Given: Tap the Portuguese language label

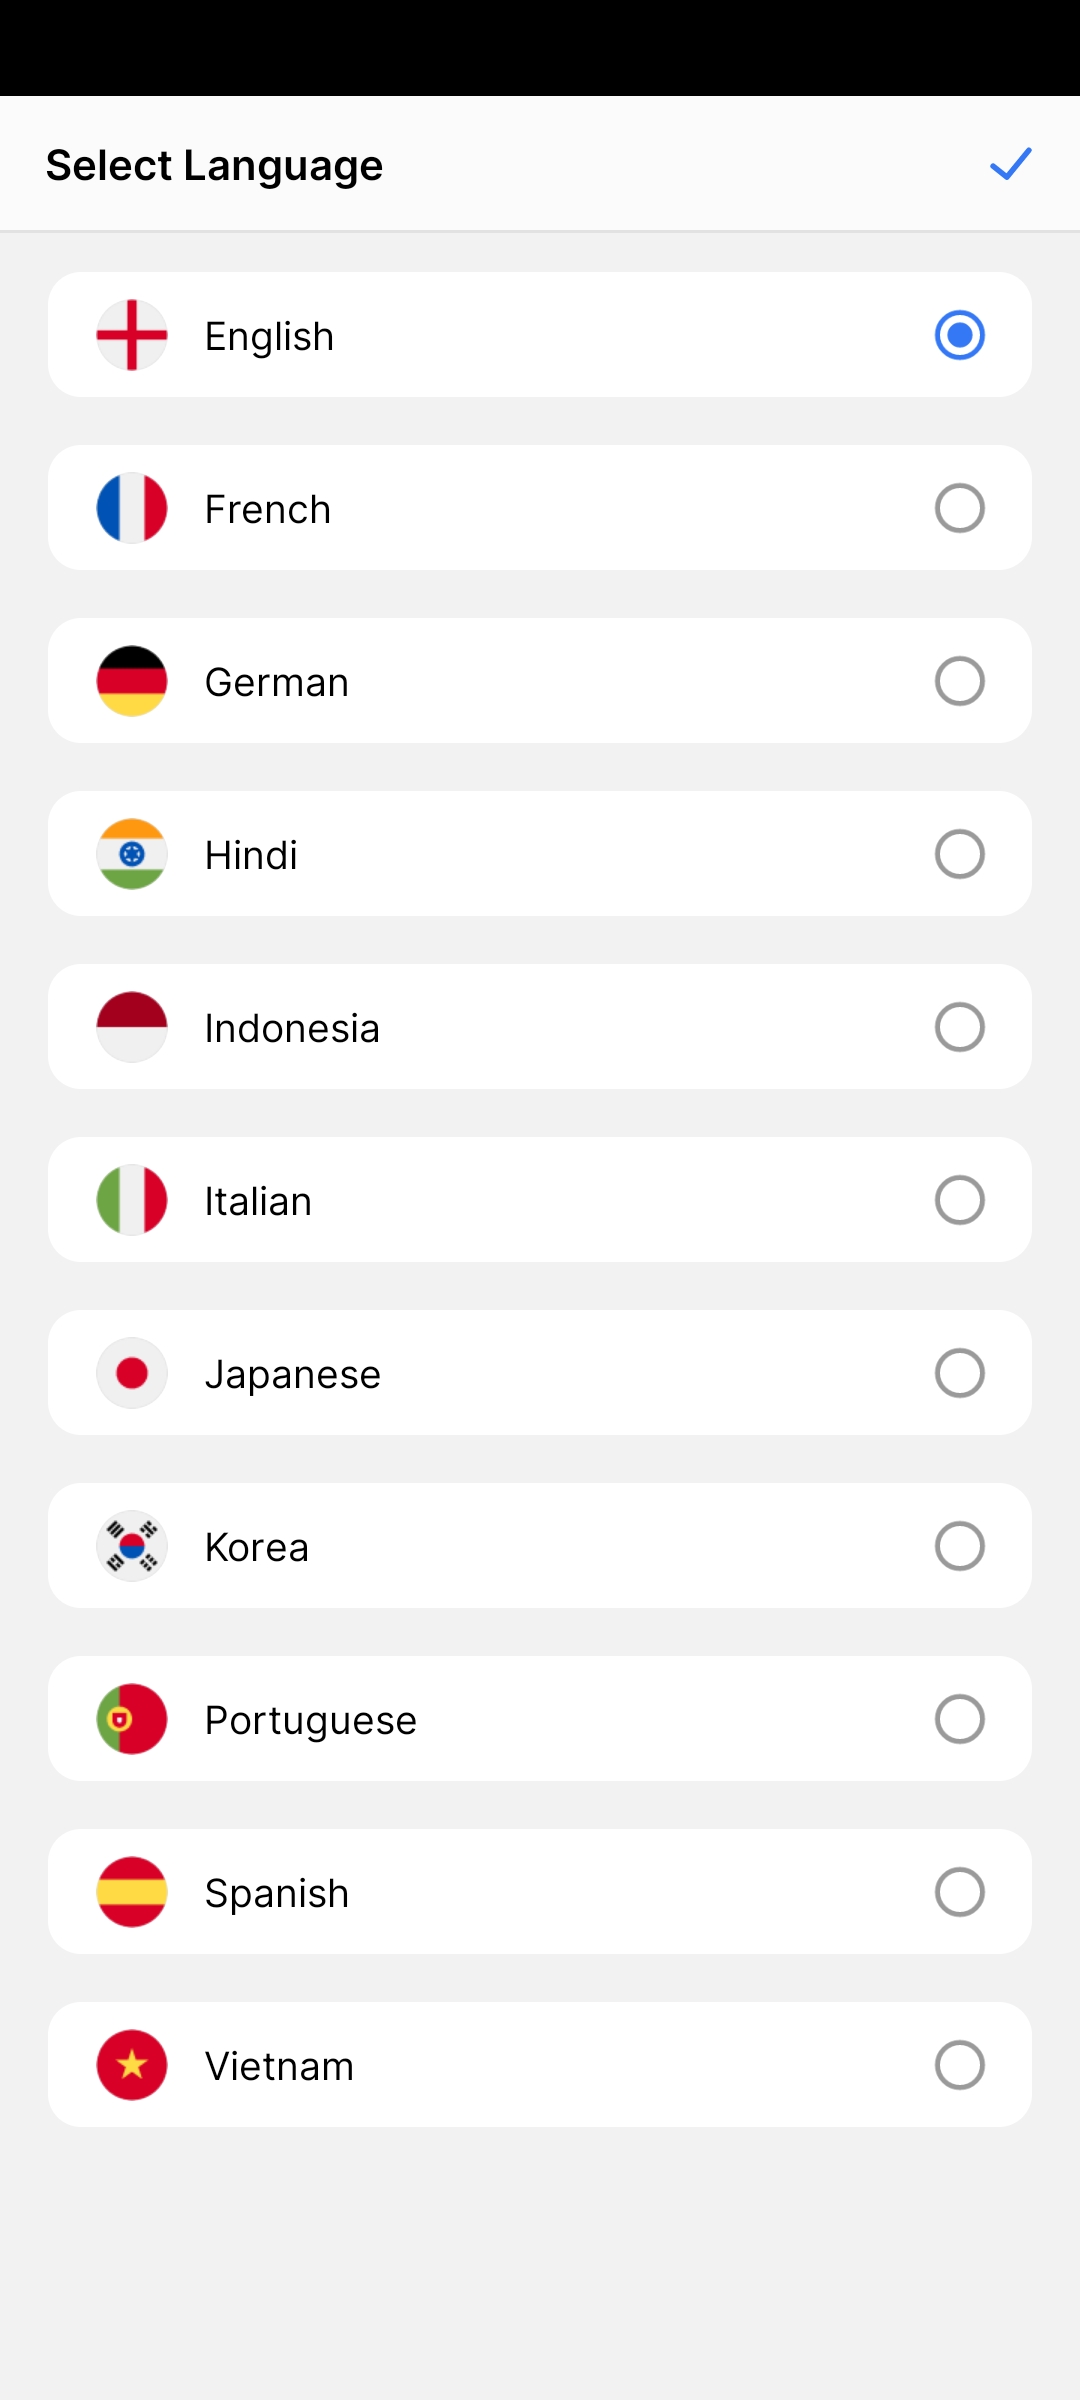Looking at the screenshot, I should pyautogui.click(x=311, y=1721).
